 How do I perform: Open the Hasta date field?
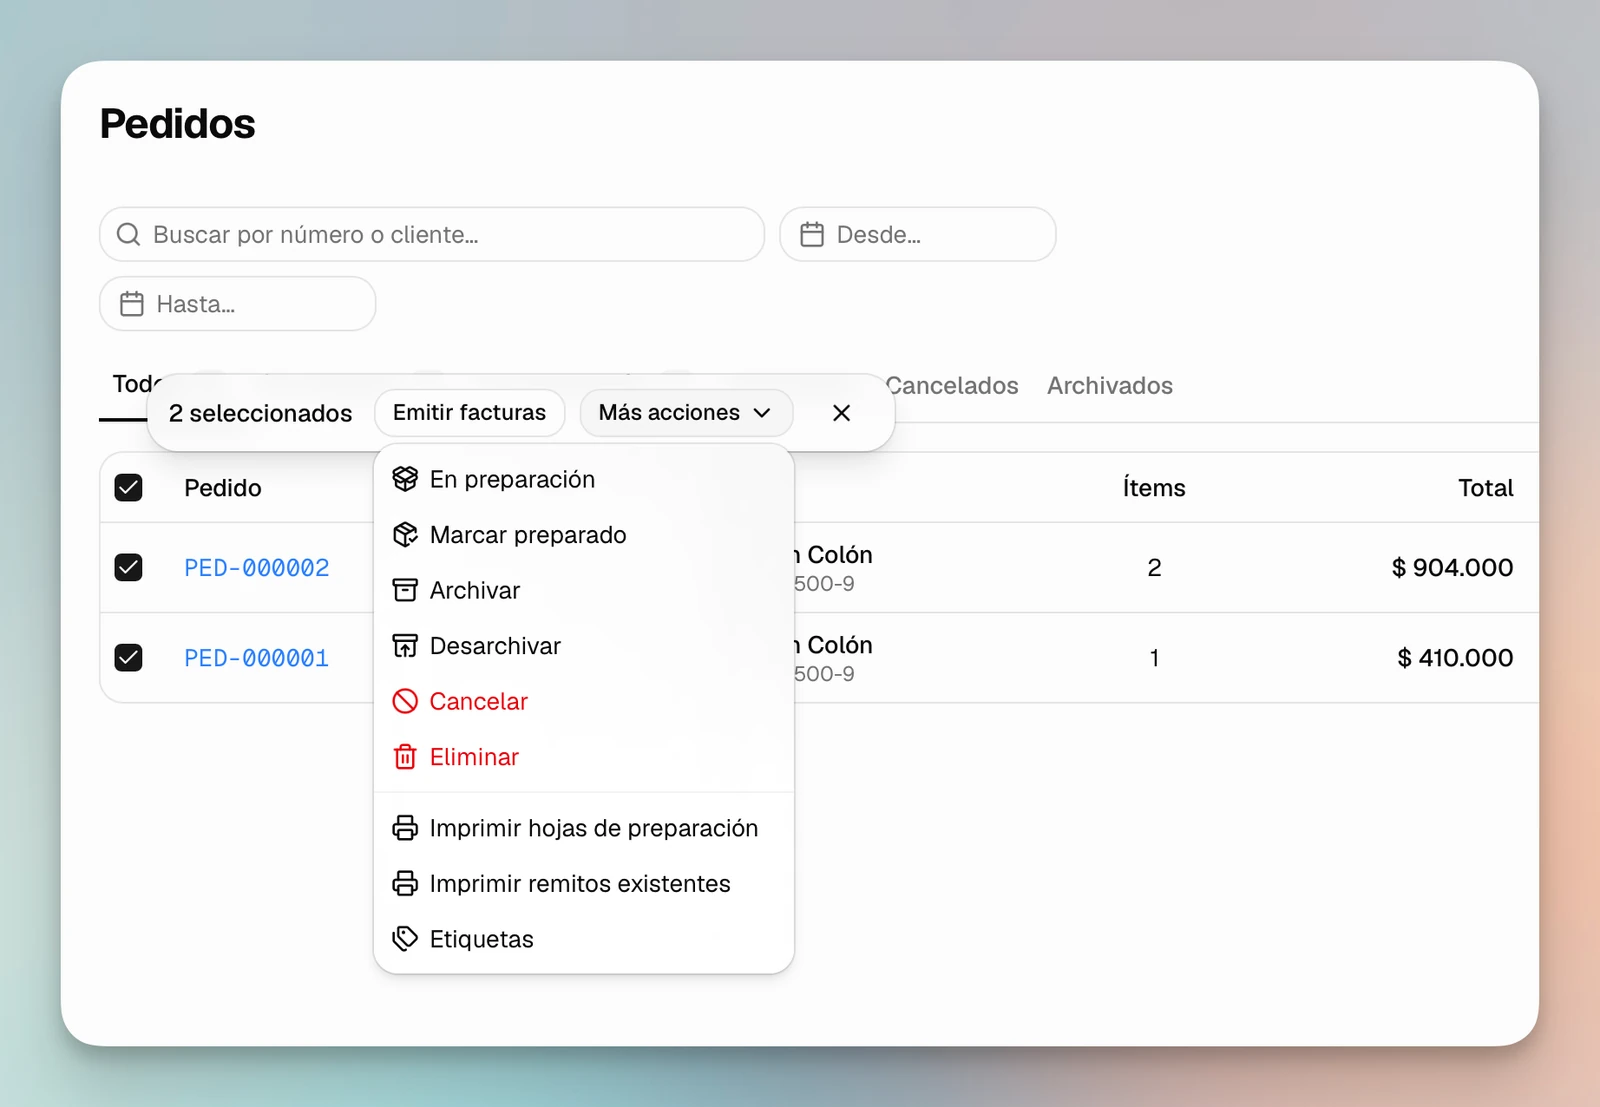(238, 303)
